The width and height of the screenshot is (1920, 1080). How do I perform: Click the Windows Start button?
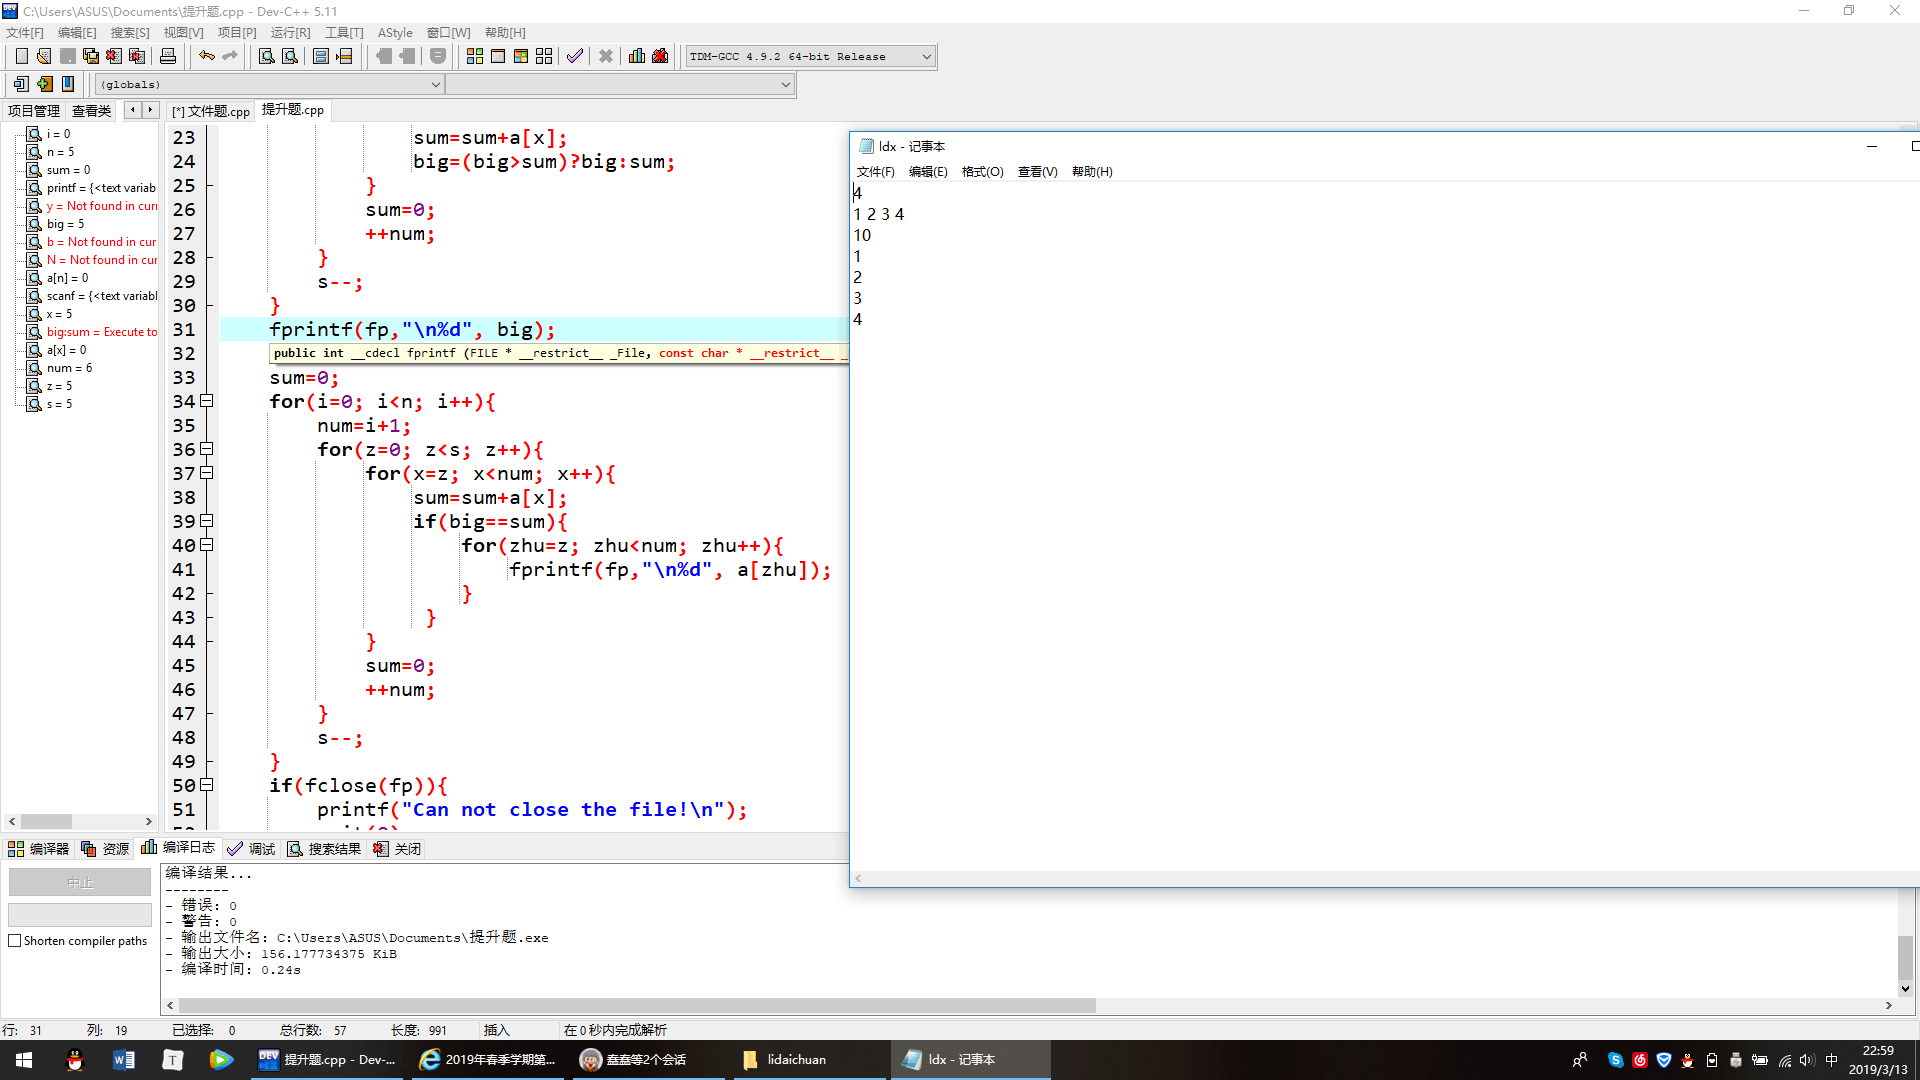tap(24, 1060)
